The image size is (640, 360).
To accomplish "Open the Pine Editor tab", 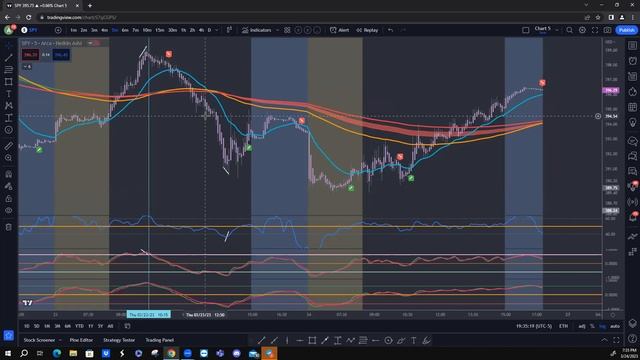I will tap(81, 340).
